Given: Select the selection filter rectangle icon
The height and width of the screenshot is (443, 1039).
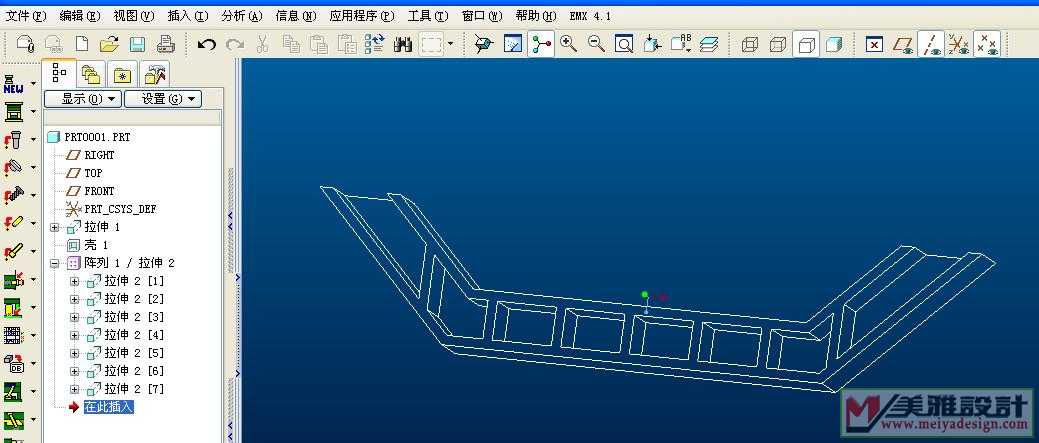Looking at the screenshot, I should (x=431, y=44).
